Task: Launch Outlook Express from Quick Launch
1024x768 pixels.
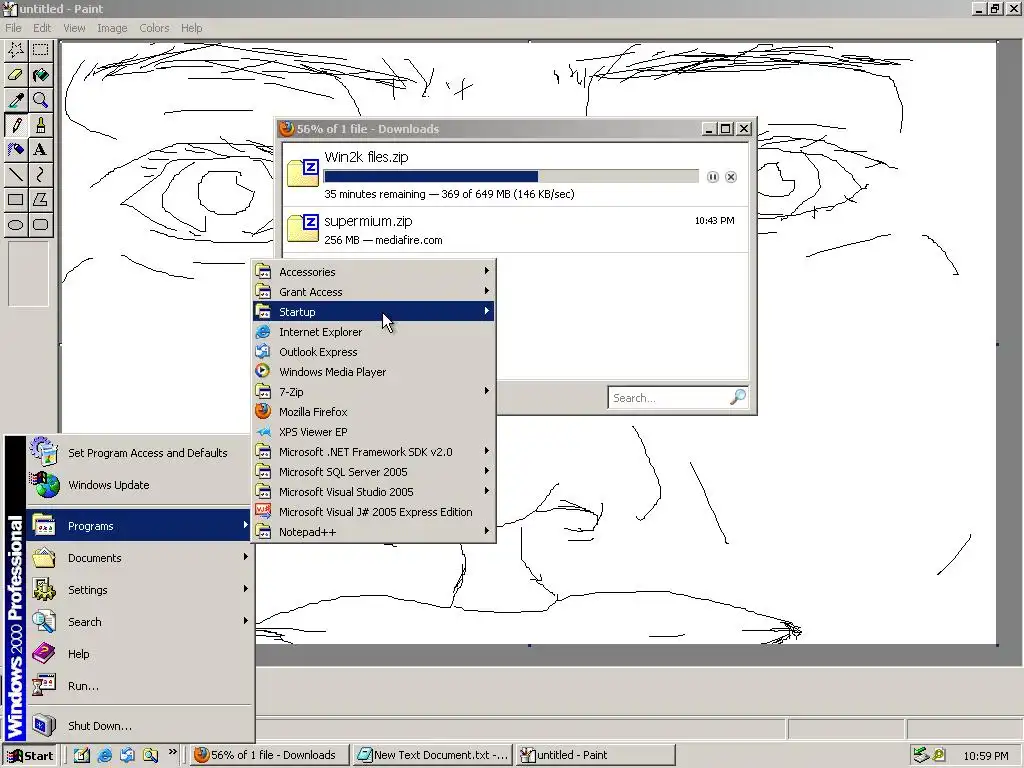Action: [x=127, y=755]
